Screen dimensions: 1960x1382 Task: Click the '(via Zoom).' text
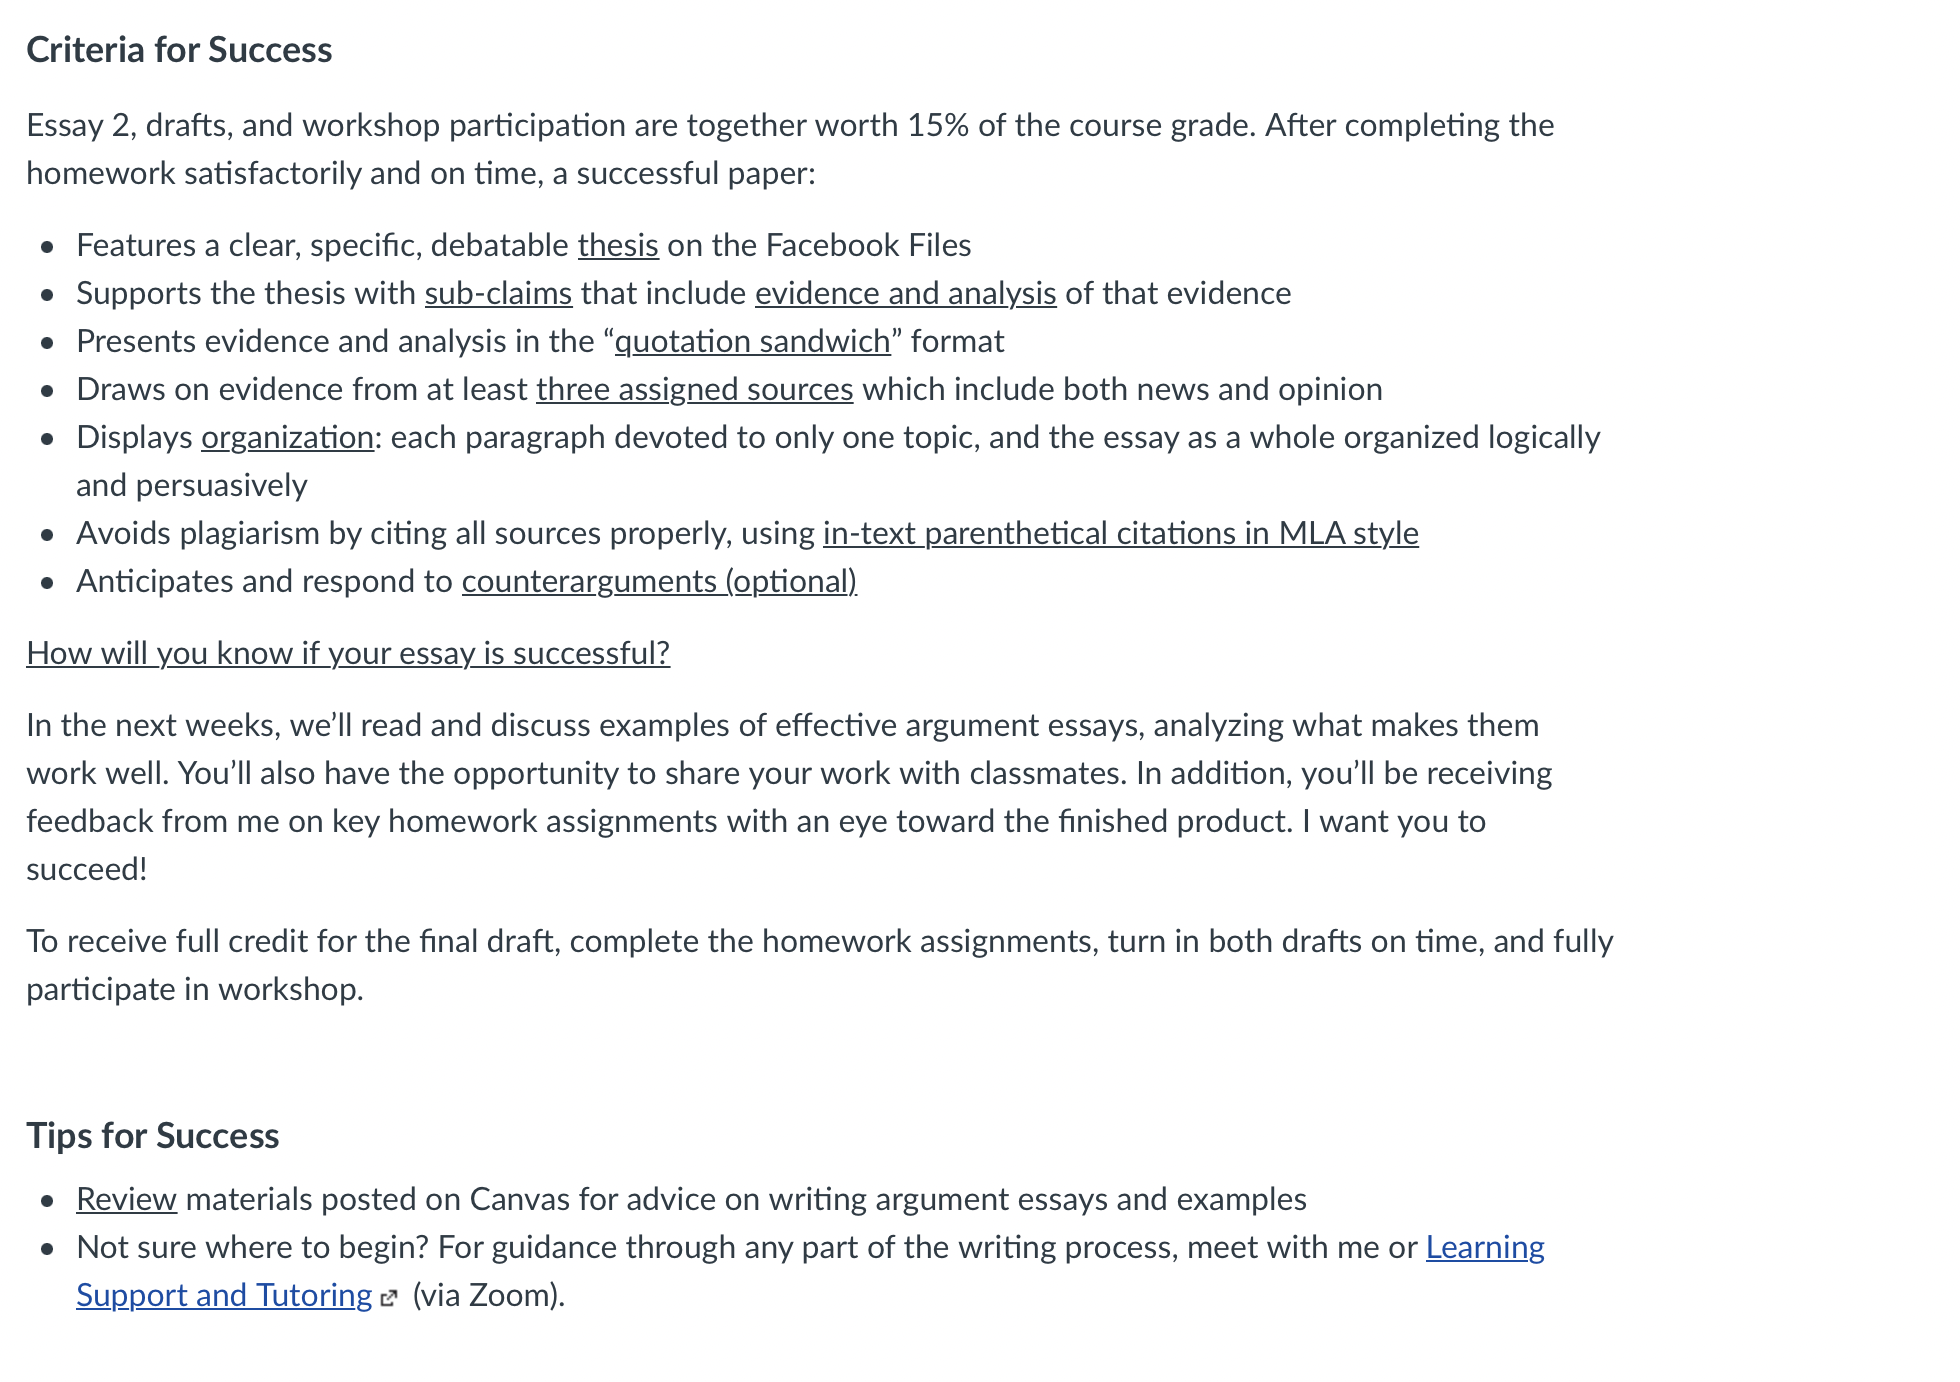click(489, 1295)
